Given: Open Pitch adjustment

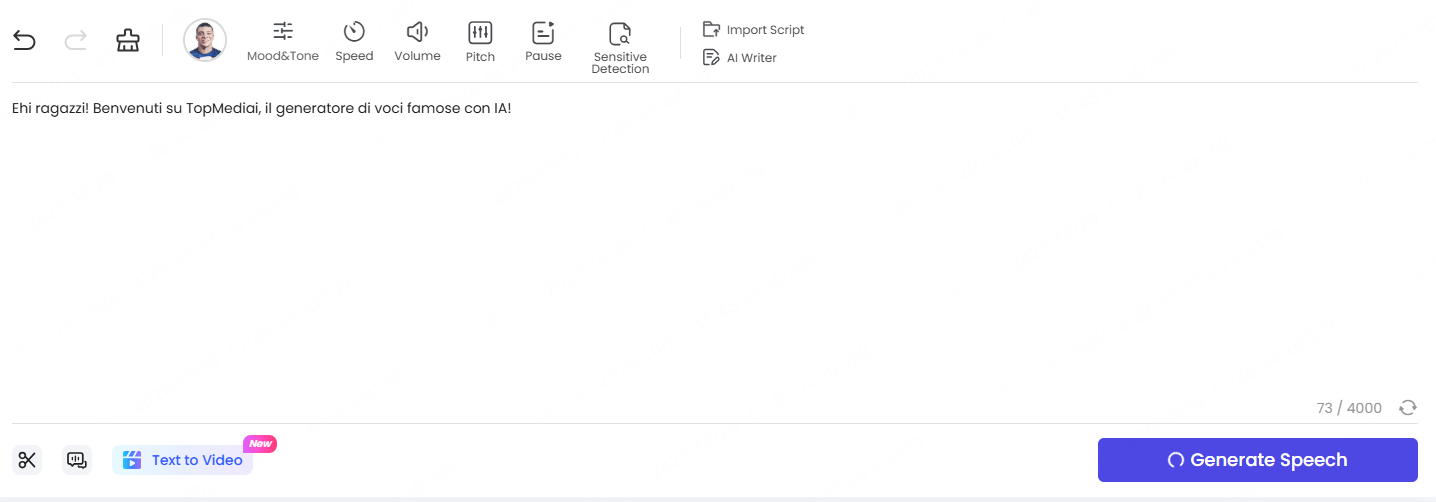Looking at the screenshot, I should click(480, 42).
